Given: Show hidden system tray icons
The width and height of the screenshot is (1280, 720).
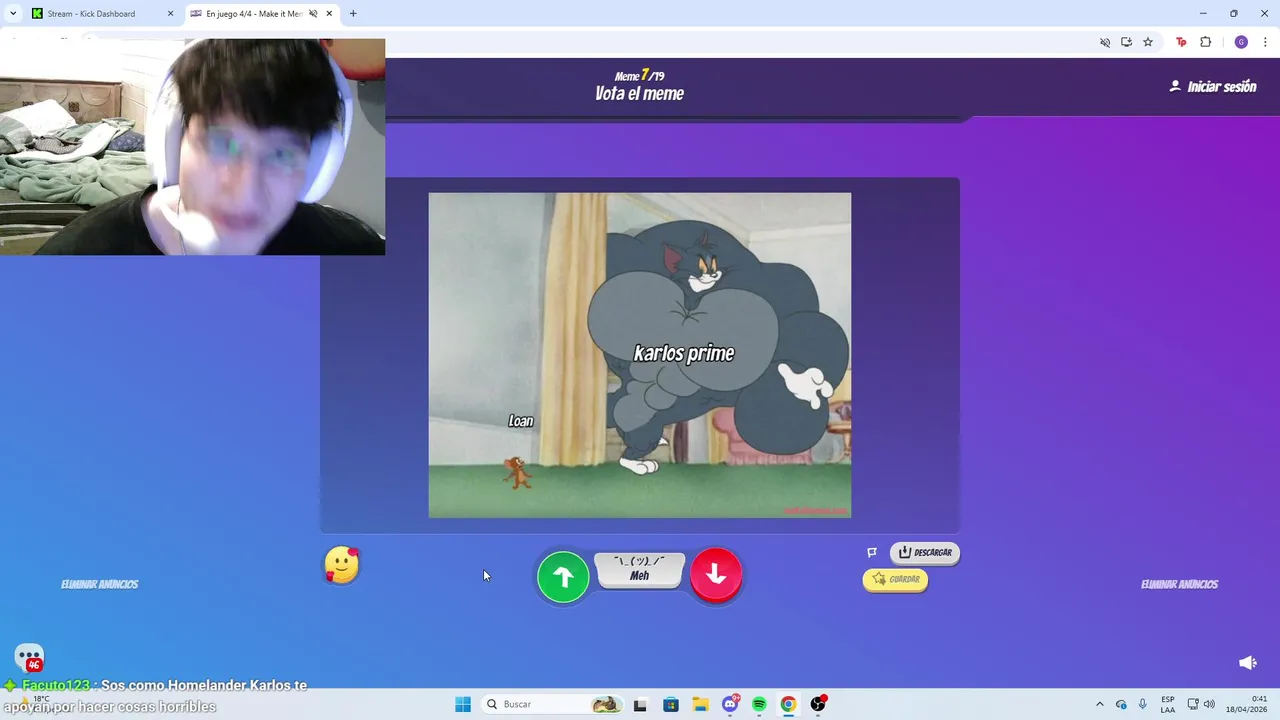Looking at the screenshot, I should coord(1099,704).
